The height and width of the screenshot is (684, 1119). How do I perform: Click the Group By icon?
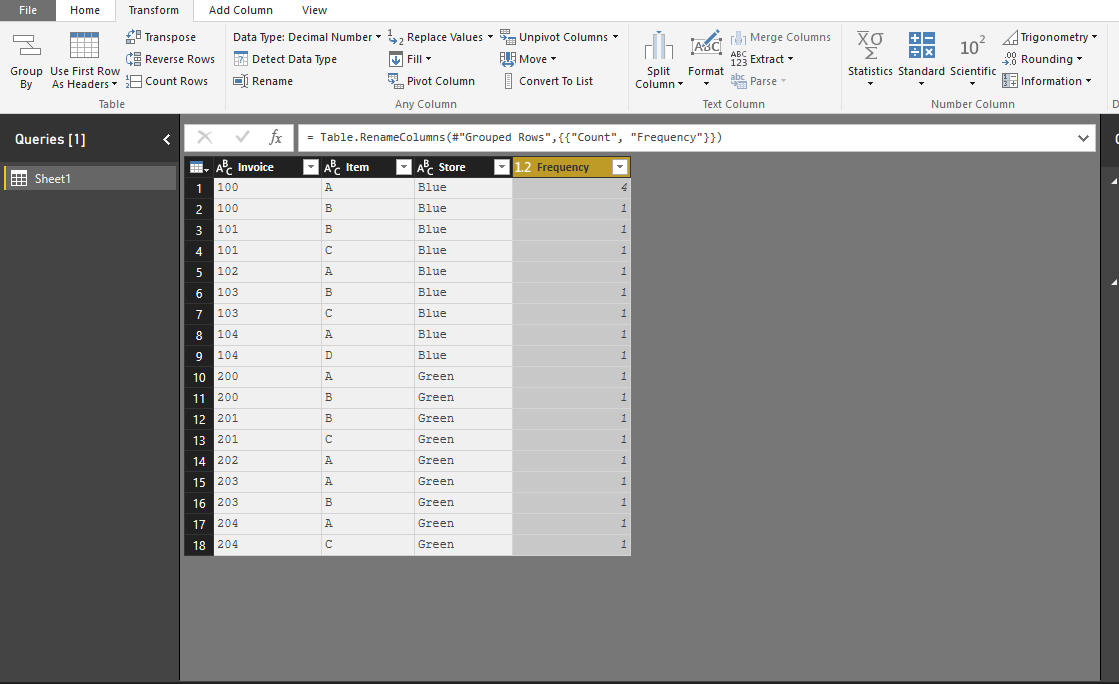[26, 46]
